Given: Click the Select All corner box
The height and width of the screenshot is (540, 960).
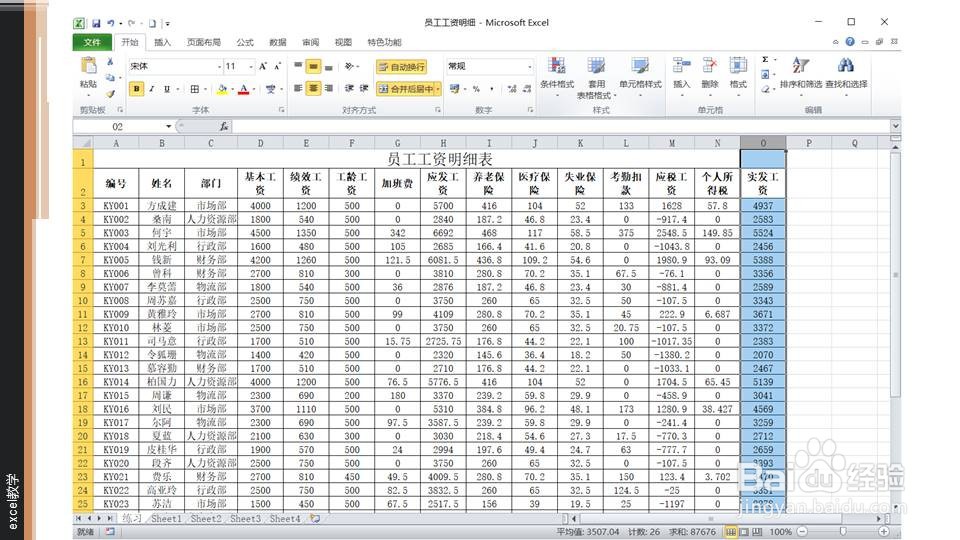Looking at the screenshot, I should [83, 143].
